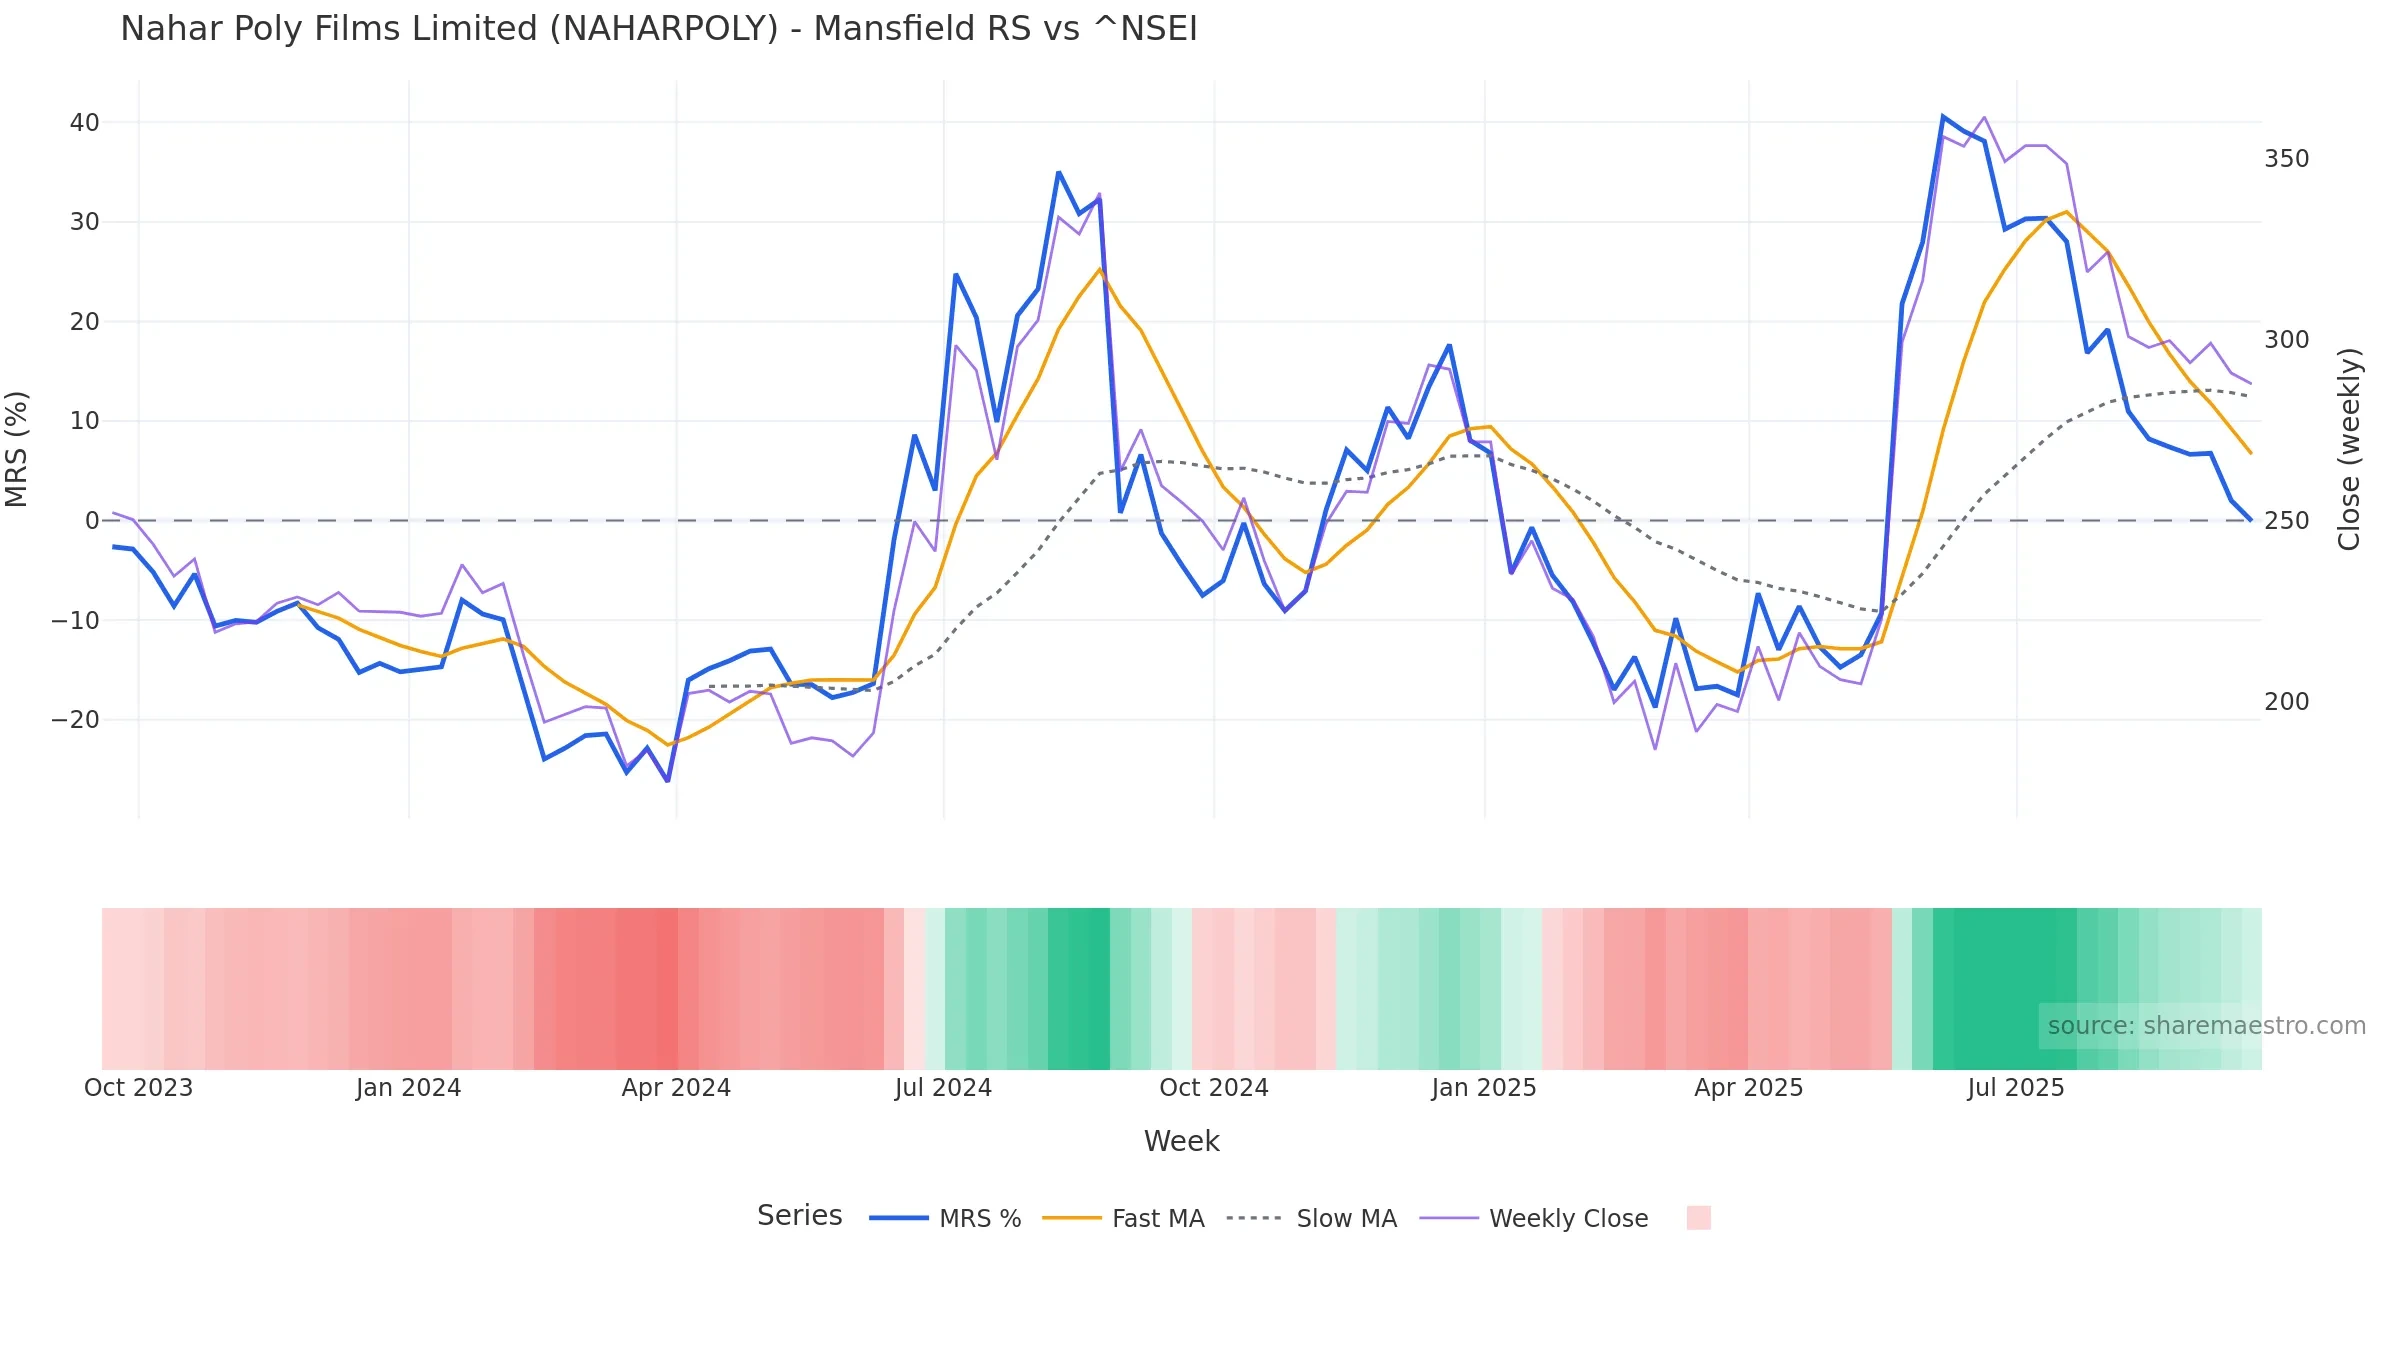The width and height of the screenshot is (2400, 1350).
Task: Click the MRS peak near June 2025
Action: coord(1943,117)
